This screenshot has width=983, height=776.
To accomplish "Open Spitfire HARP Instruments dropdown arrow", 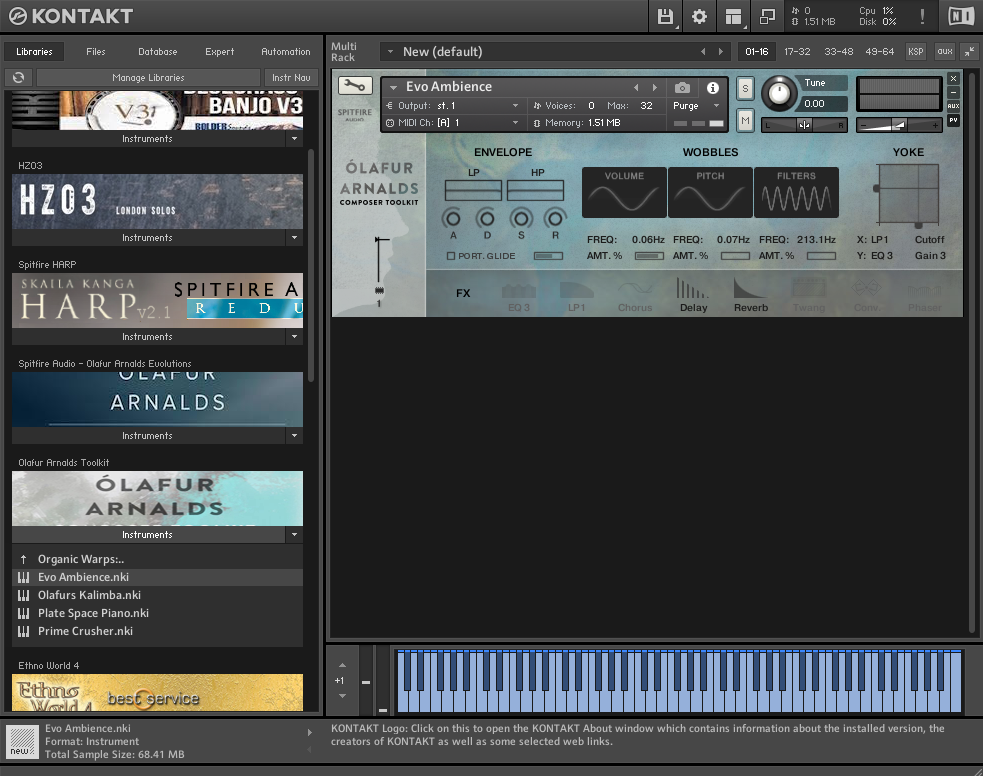I will pos(294,337).
